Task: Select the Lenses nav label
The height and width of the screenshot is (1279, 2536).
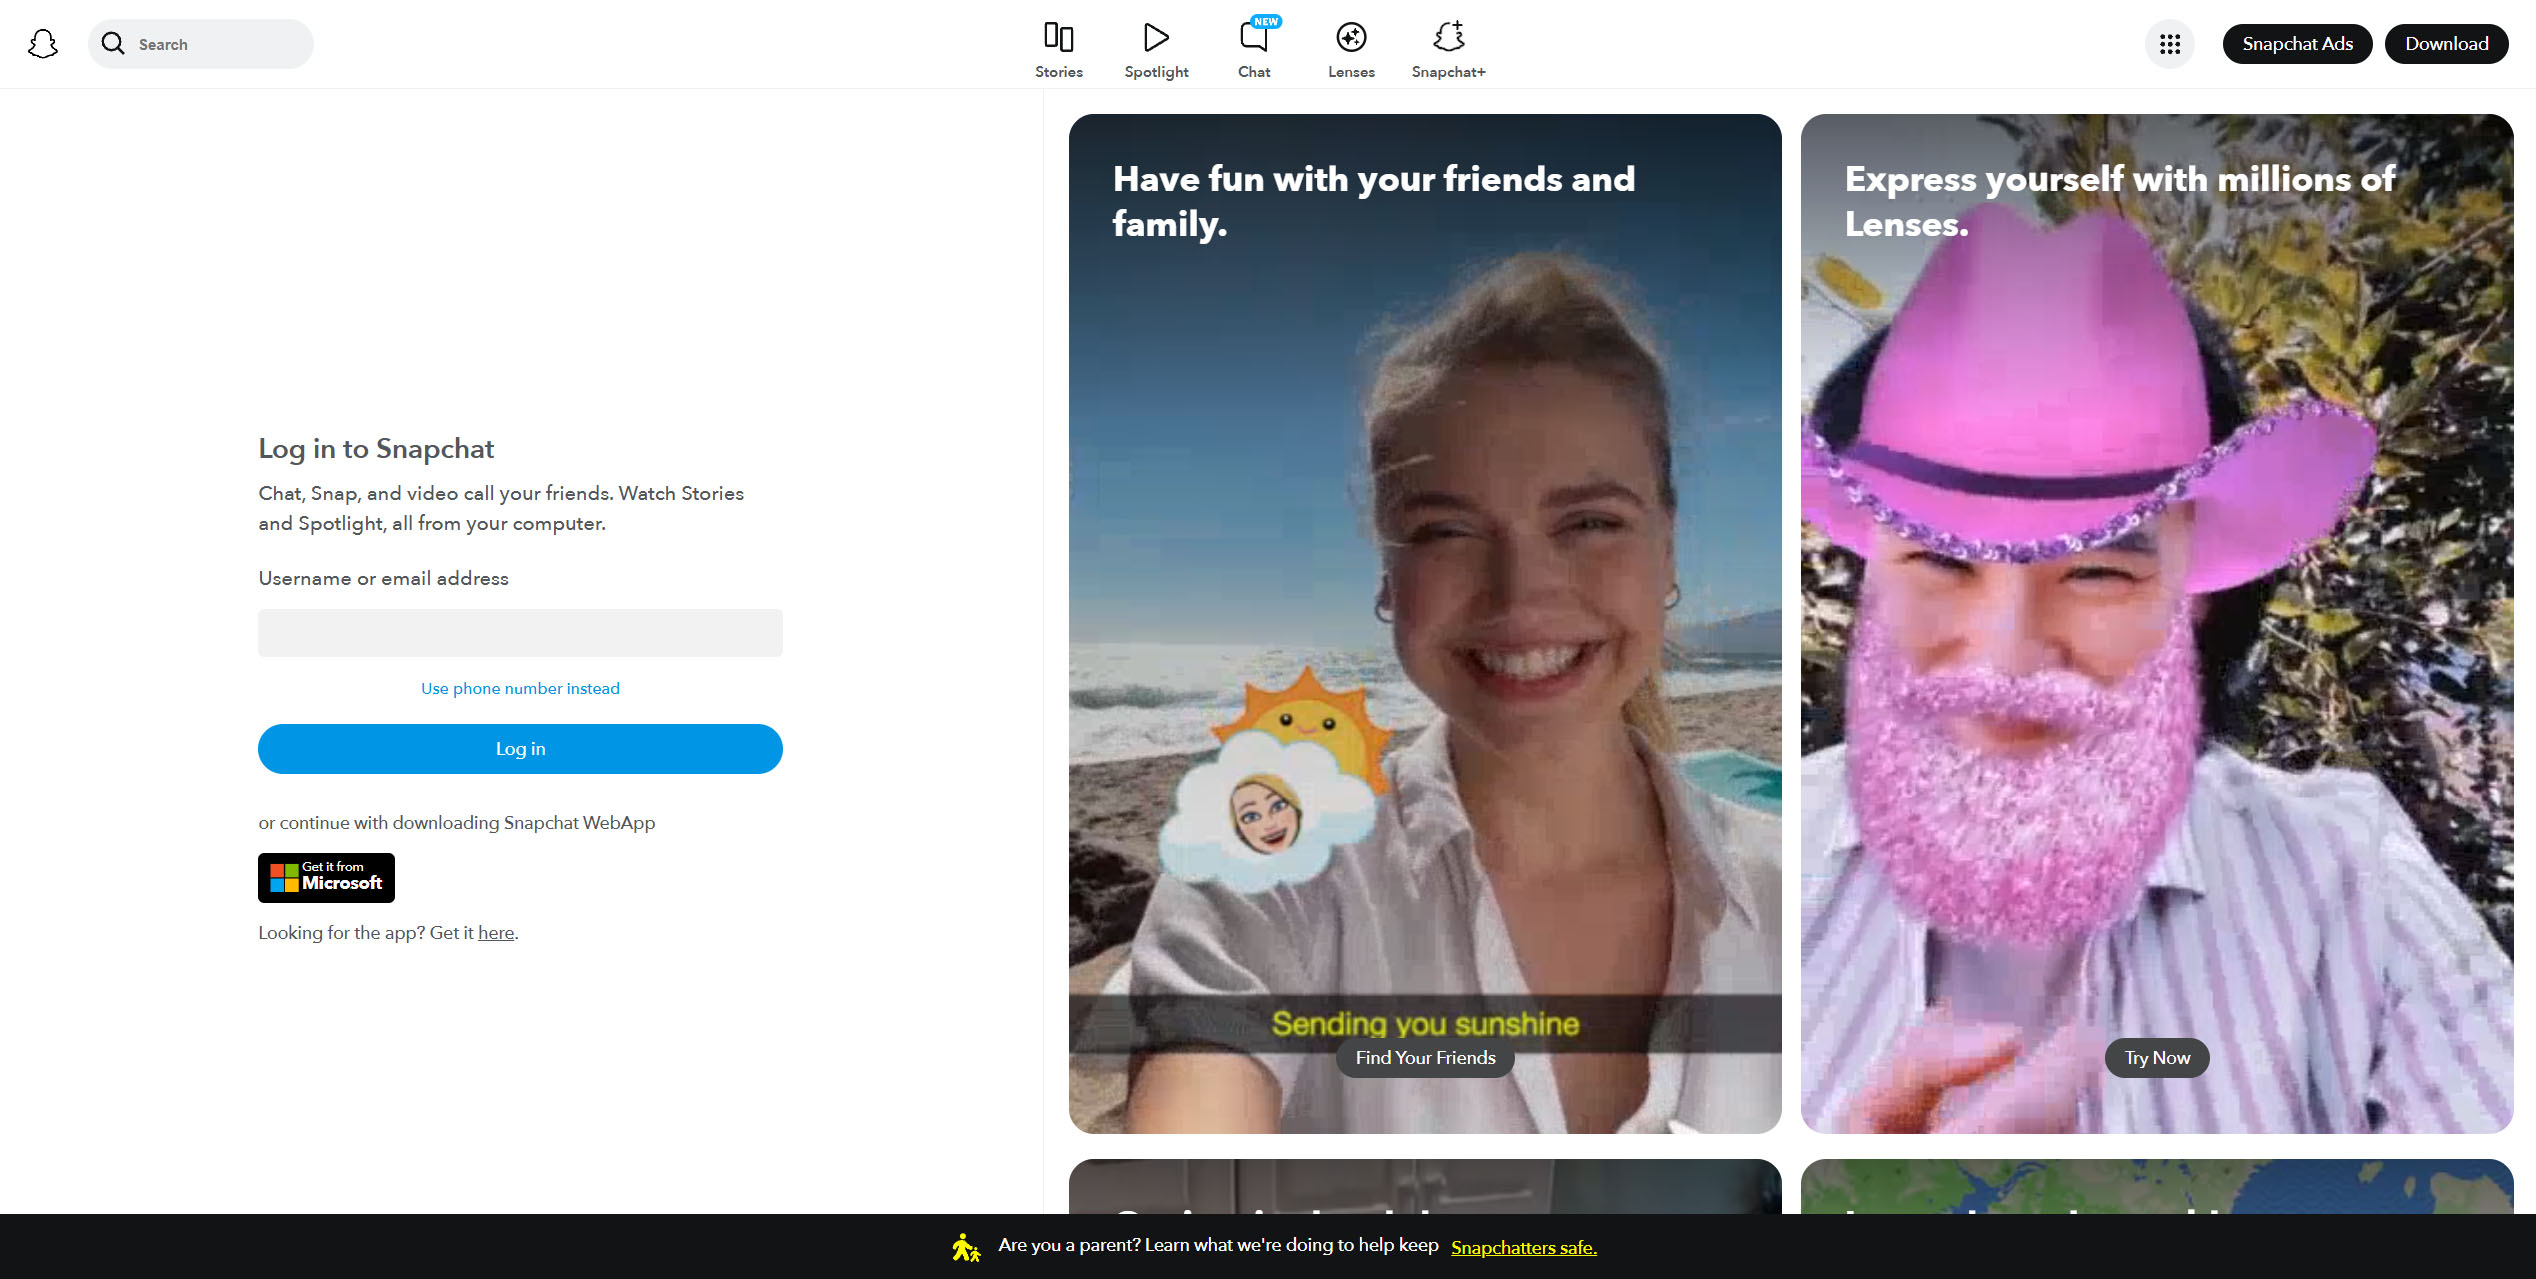Action: (x=1351, y=72)
